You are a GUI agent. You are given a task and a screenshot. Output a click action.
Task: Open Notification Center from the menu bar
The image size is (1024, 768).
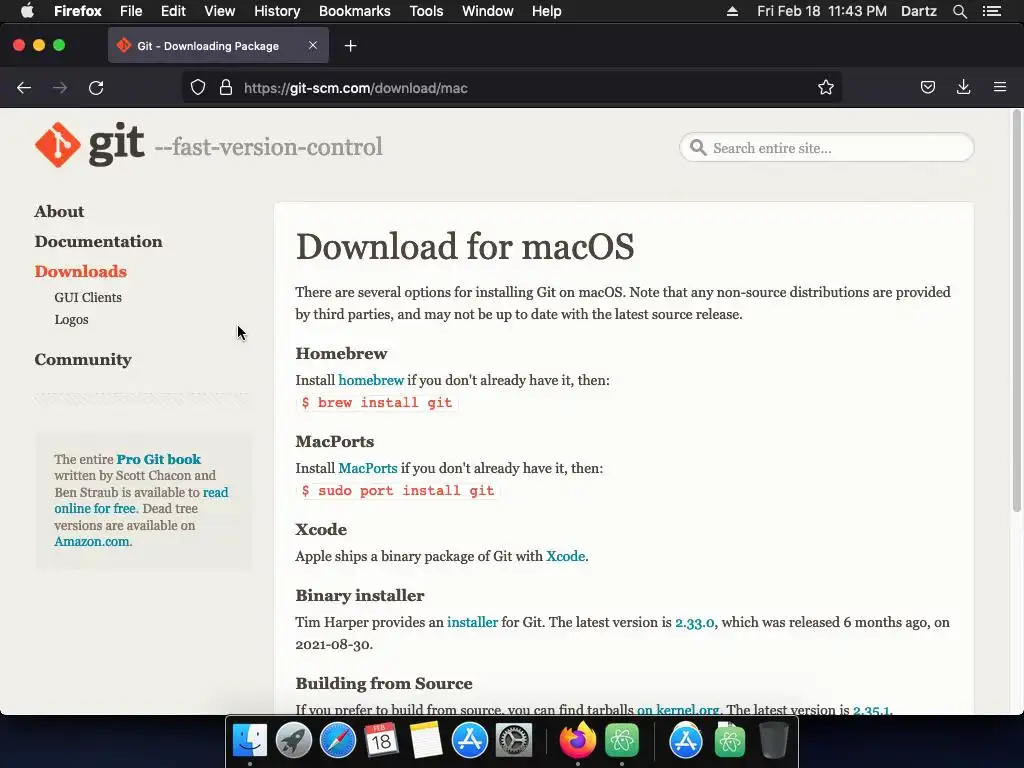coord(992,11)
